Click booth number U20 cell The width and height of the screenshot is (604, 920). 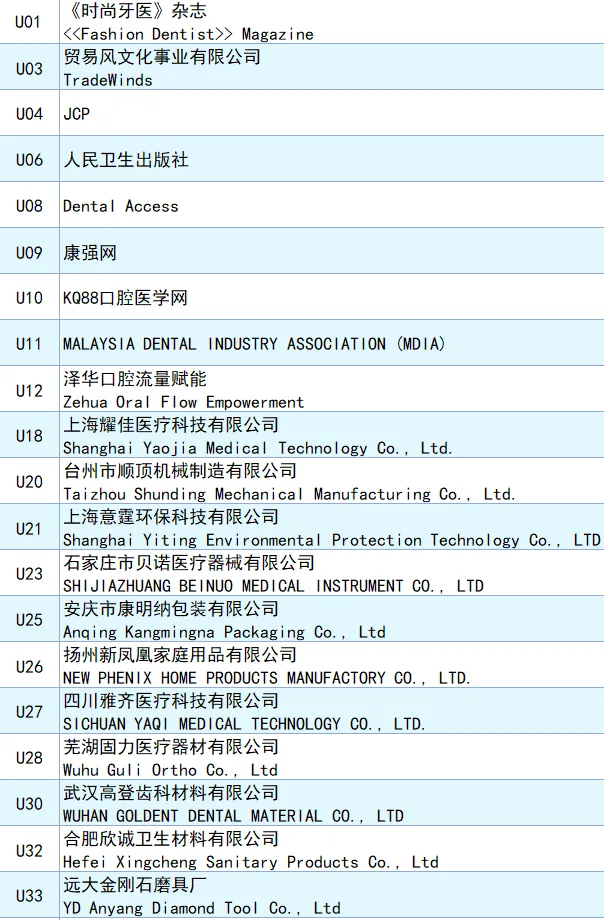coord(29,482)
